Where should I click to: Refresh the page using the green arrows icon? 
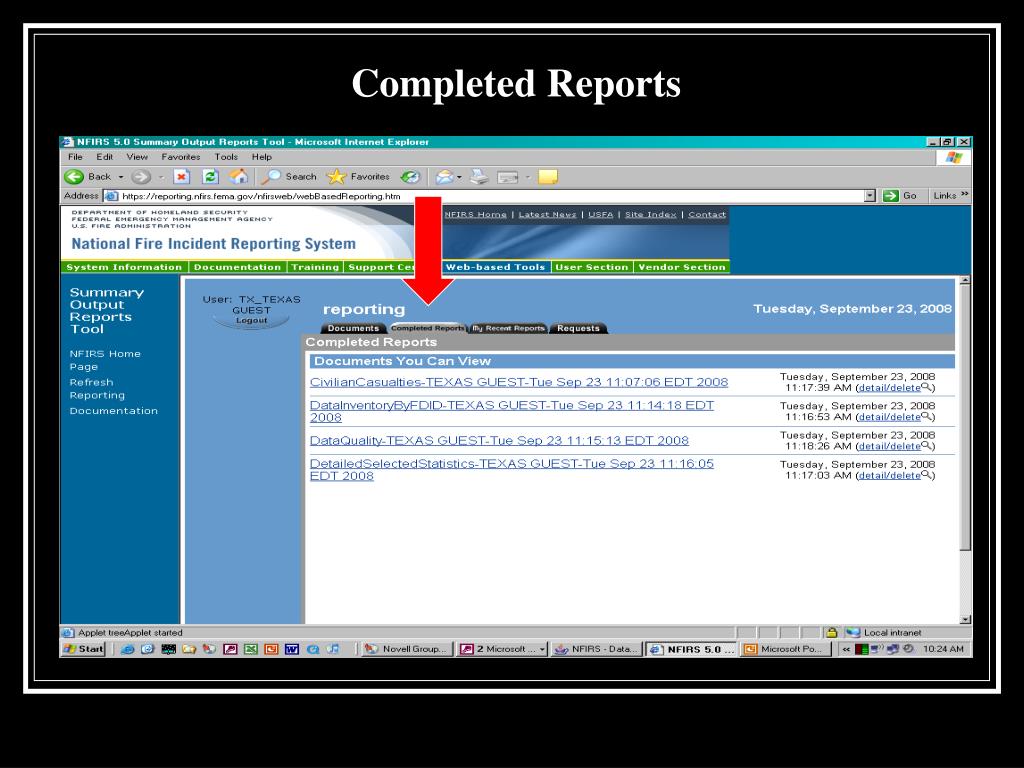(x=210, y=176)
